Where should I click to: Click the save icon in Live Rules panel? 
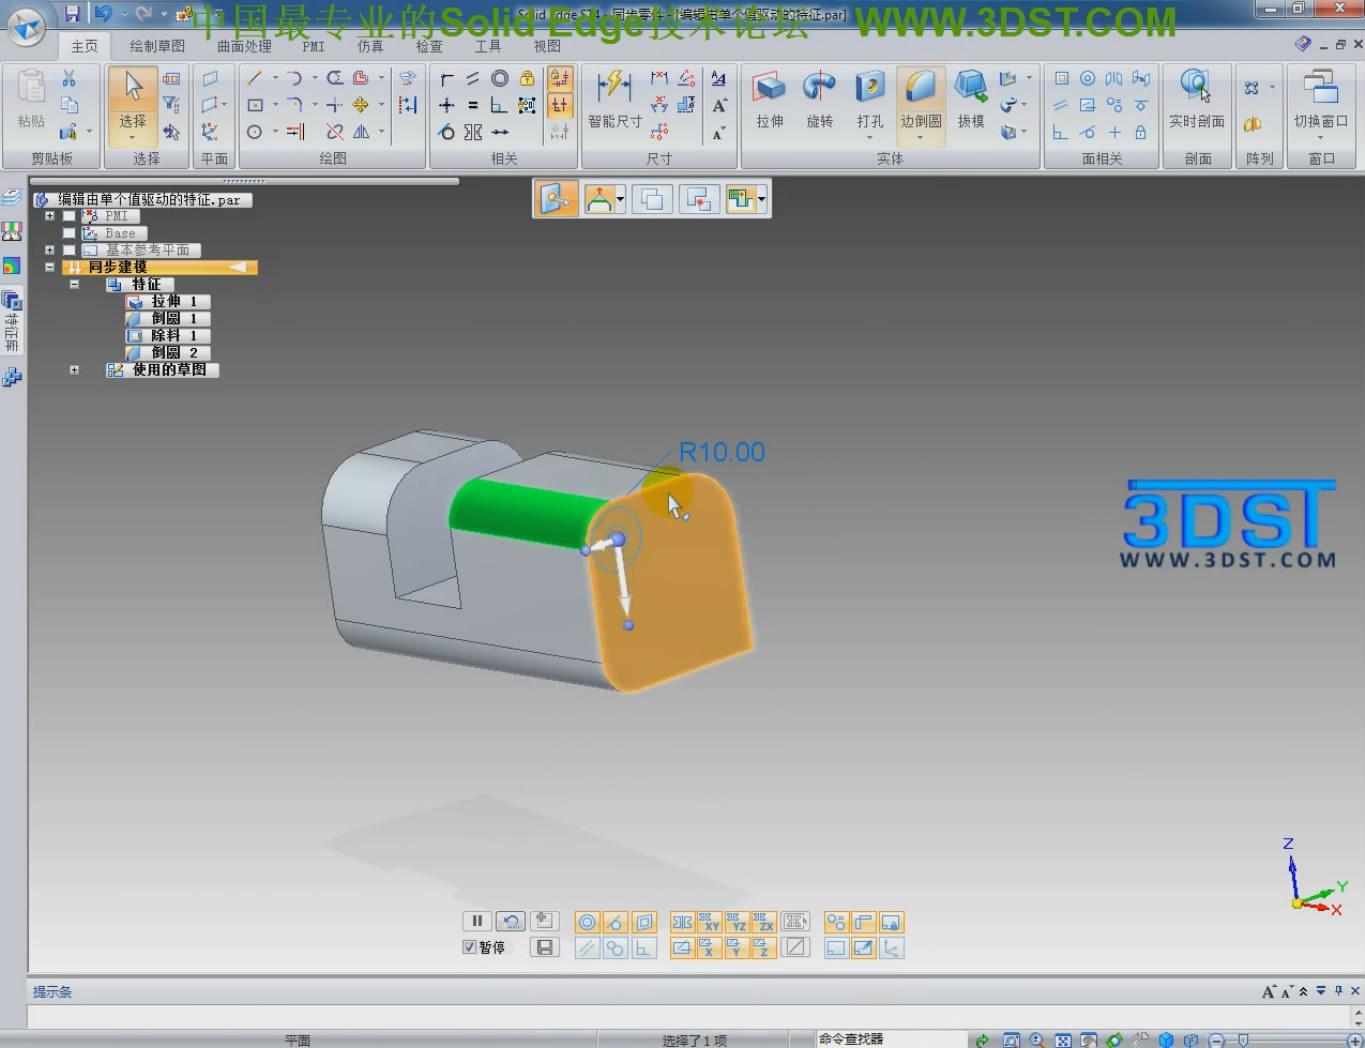click(x=545, y=947)
